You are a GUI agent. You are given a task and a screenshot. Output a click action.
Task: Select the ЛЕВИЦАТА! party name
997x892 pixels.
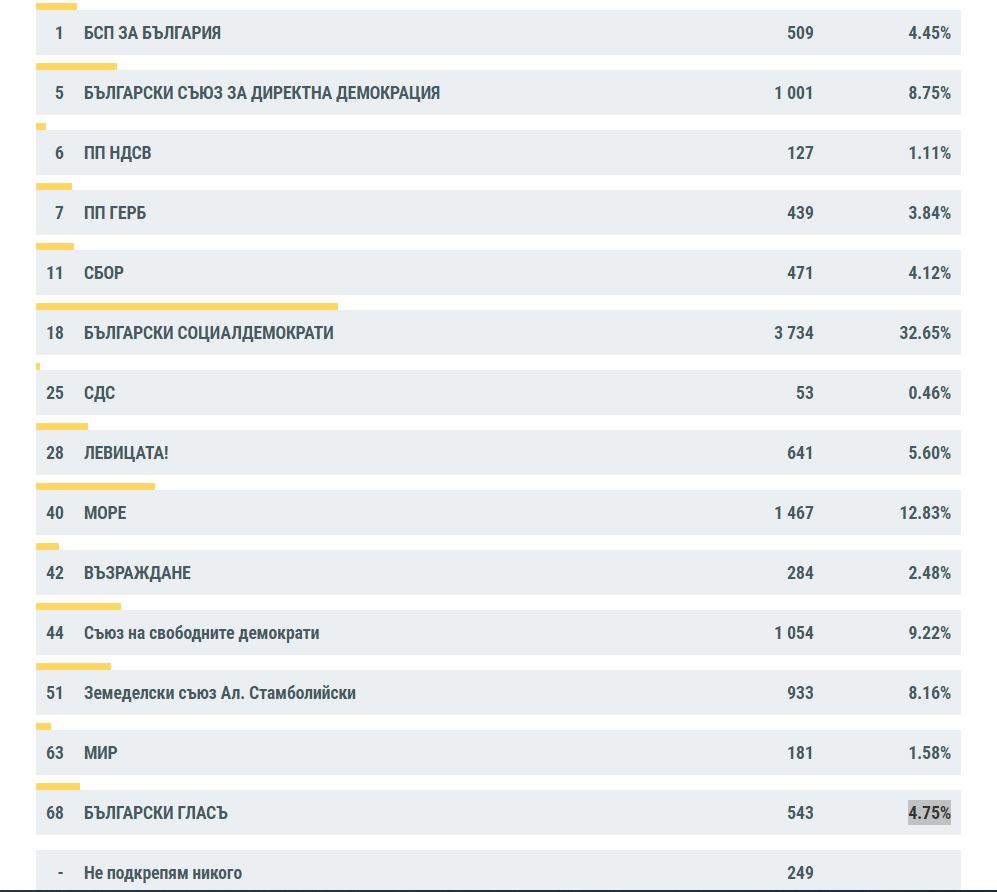click(x=126, y=453)
